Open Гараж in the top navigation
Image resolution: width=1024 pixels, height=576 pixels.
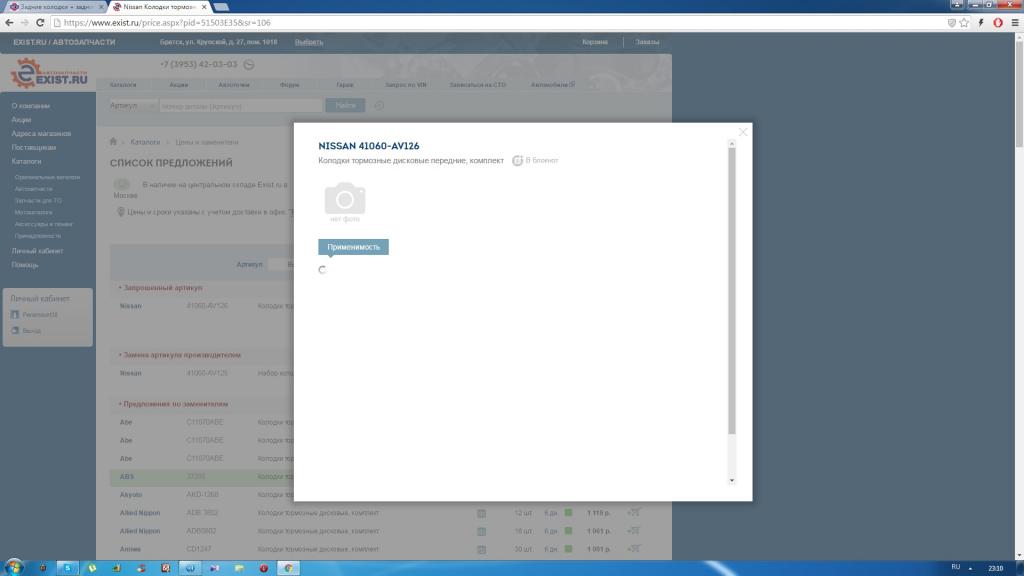344,85
